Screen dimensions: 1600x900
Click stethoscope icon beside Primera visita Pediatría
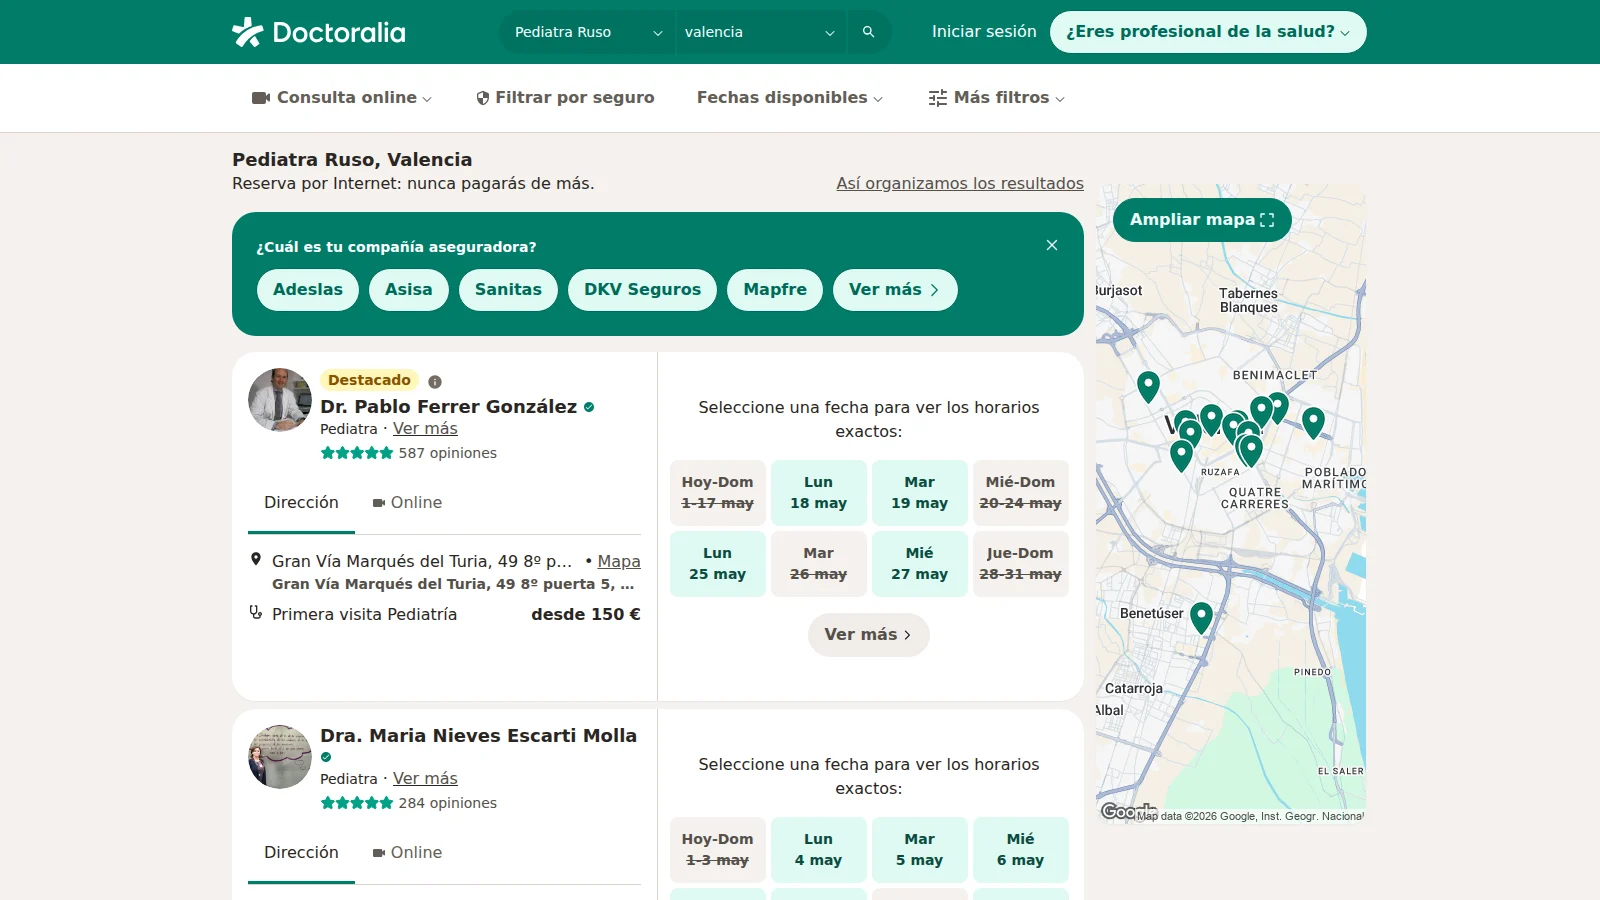[x=255, y=613]
